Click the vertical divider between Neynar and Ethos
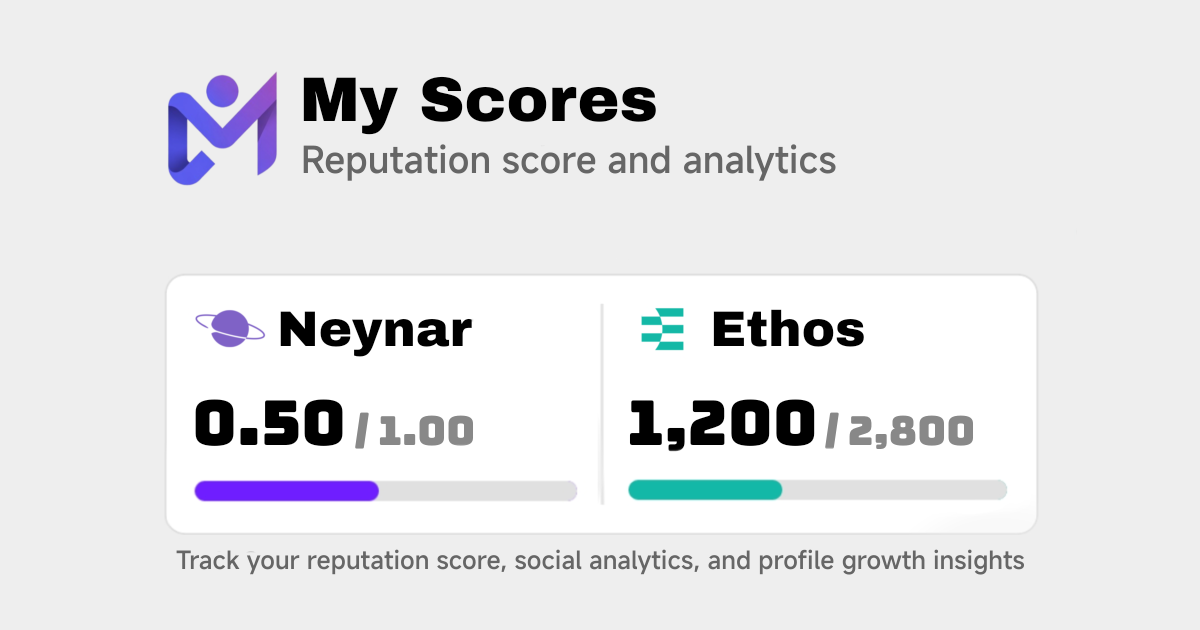 pyautogui.click(x=602, y=404)
